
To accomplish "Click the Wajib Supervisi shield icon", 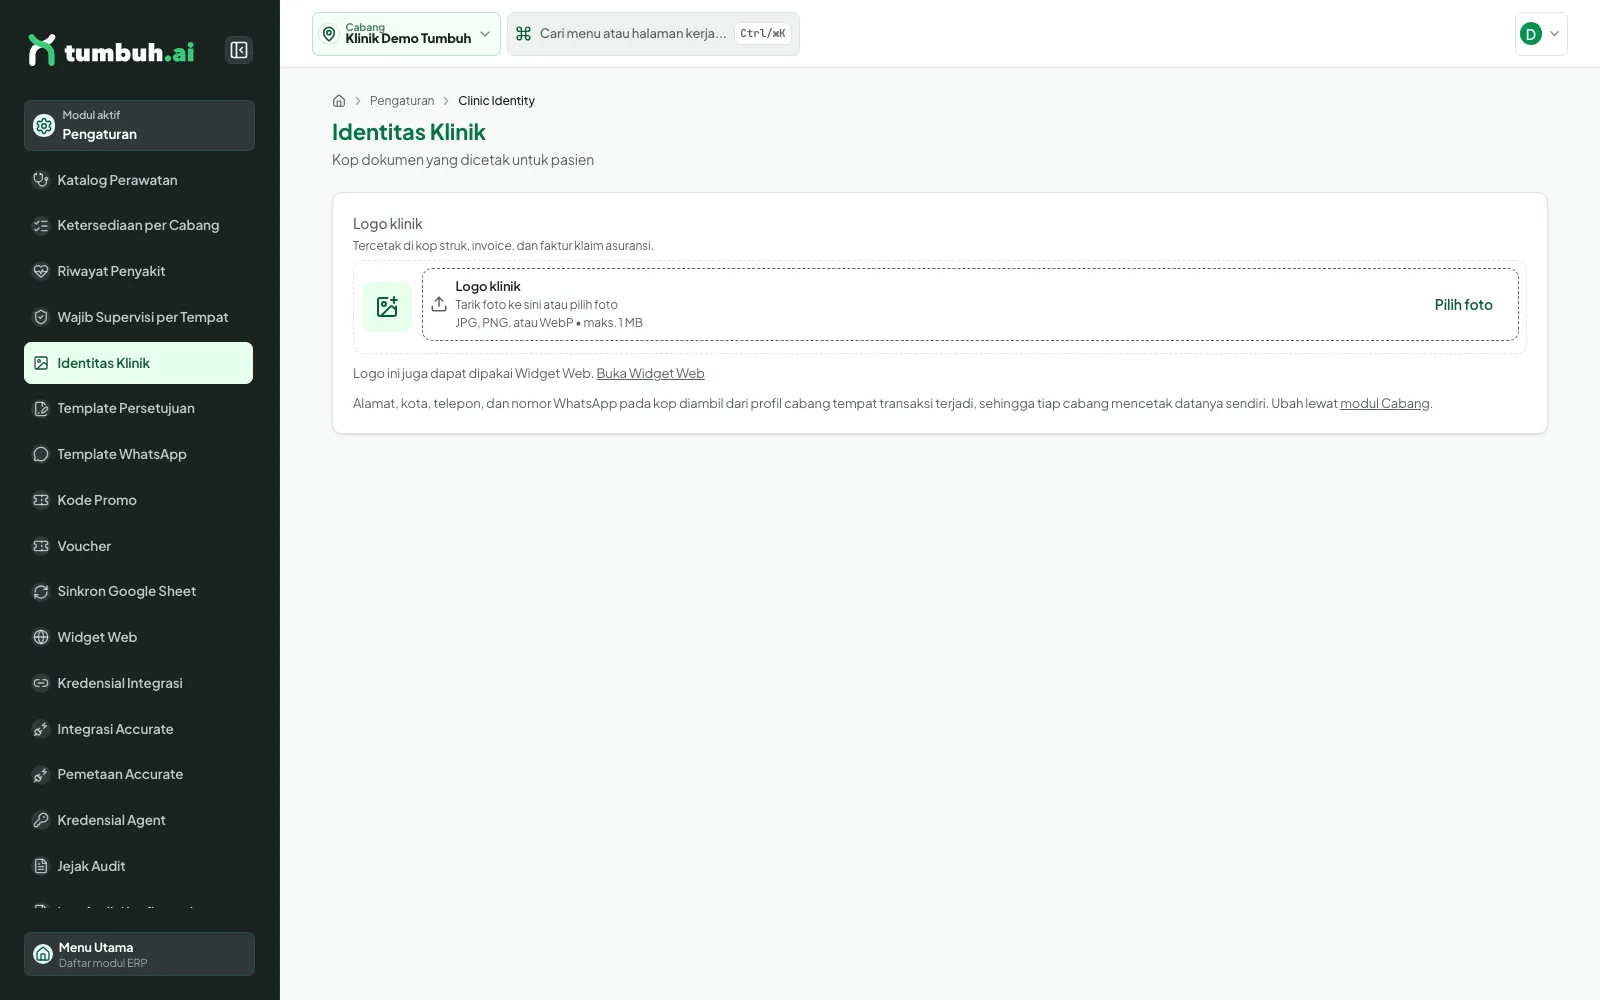I will 41,317.
